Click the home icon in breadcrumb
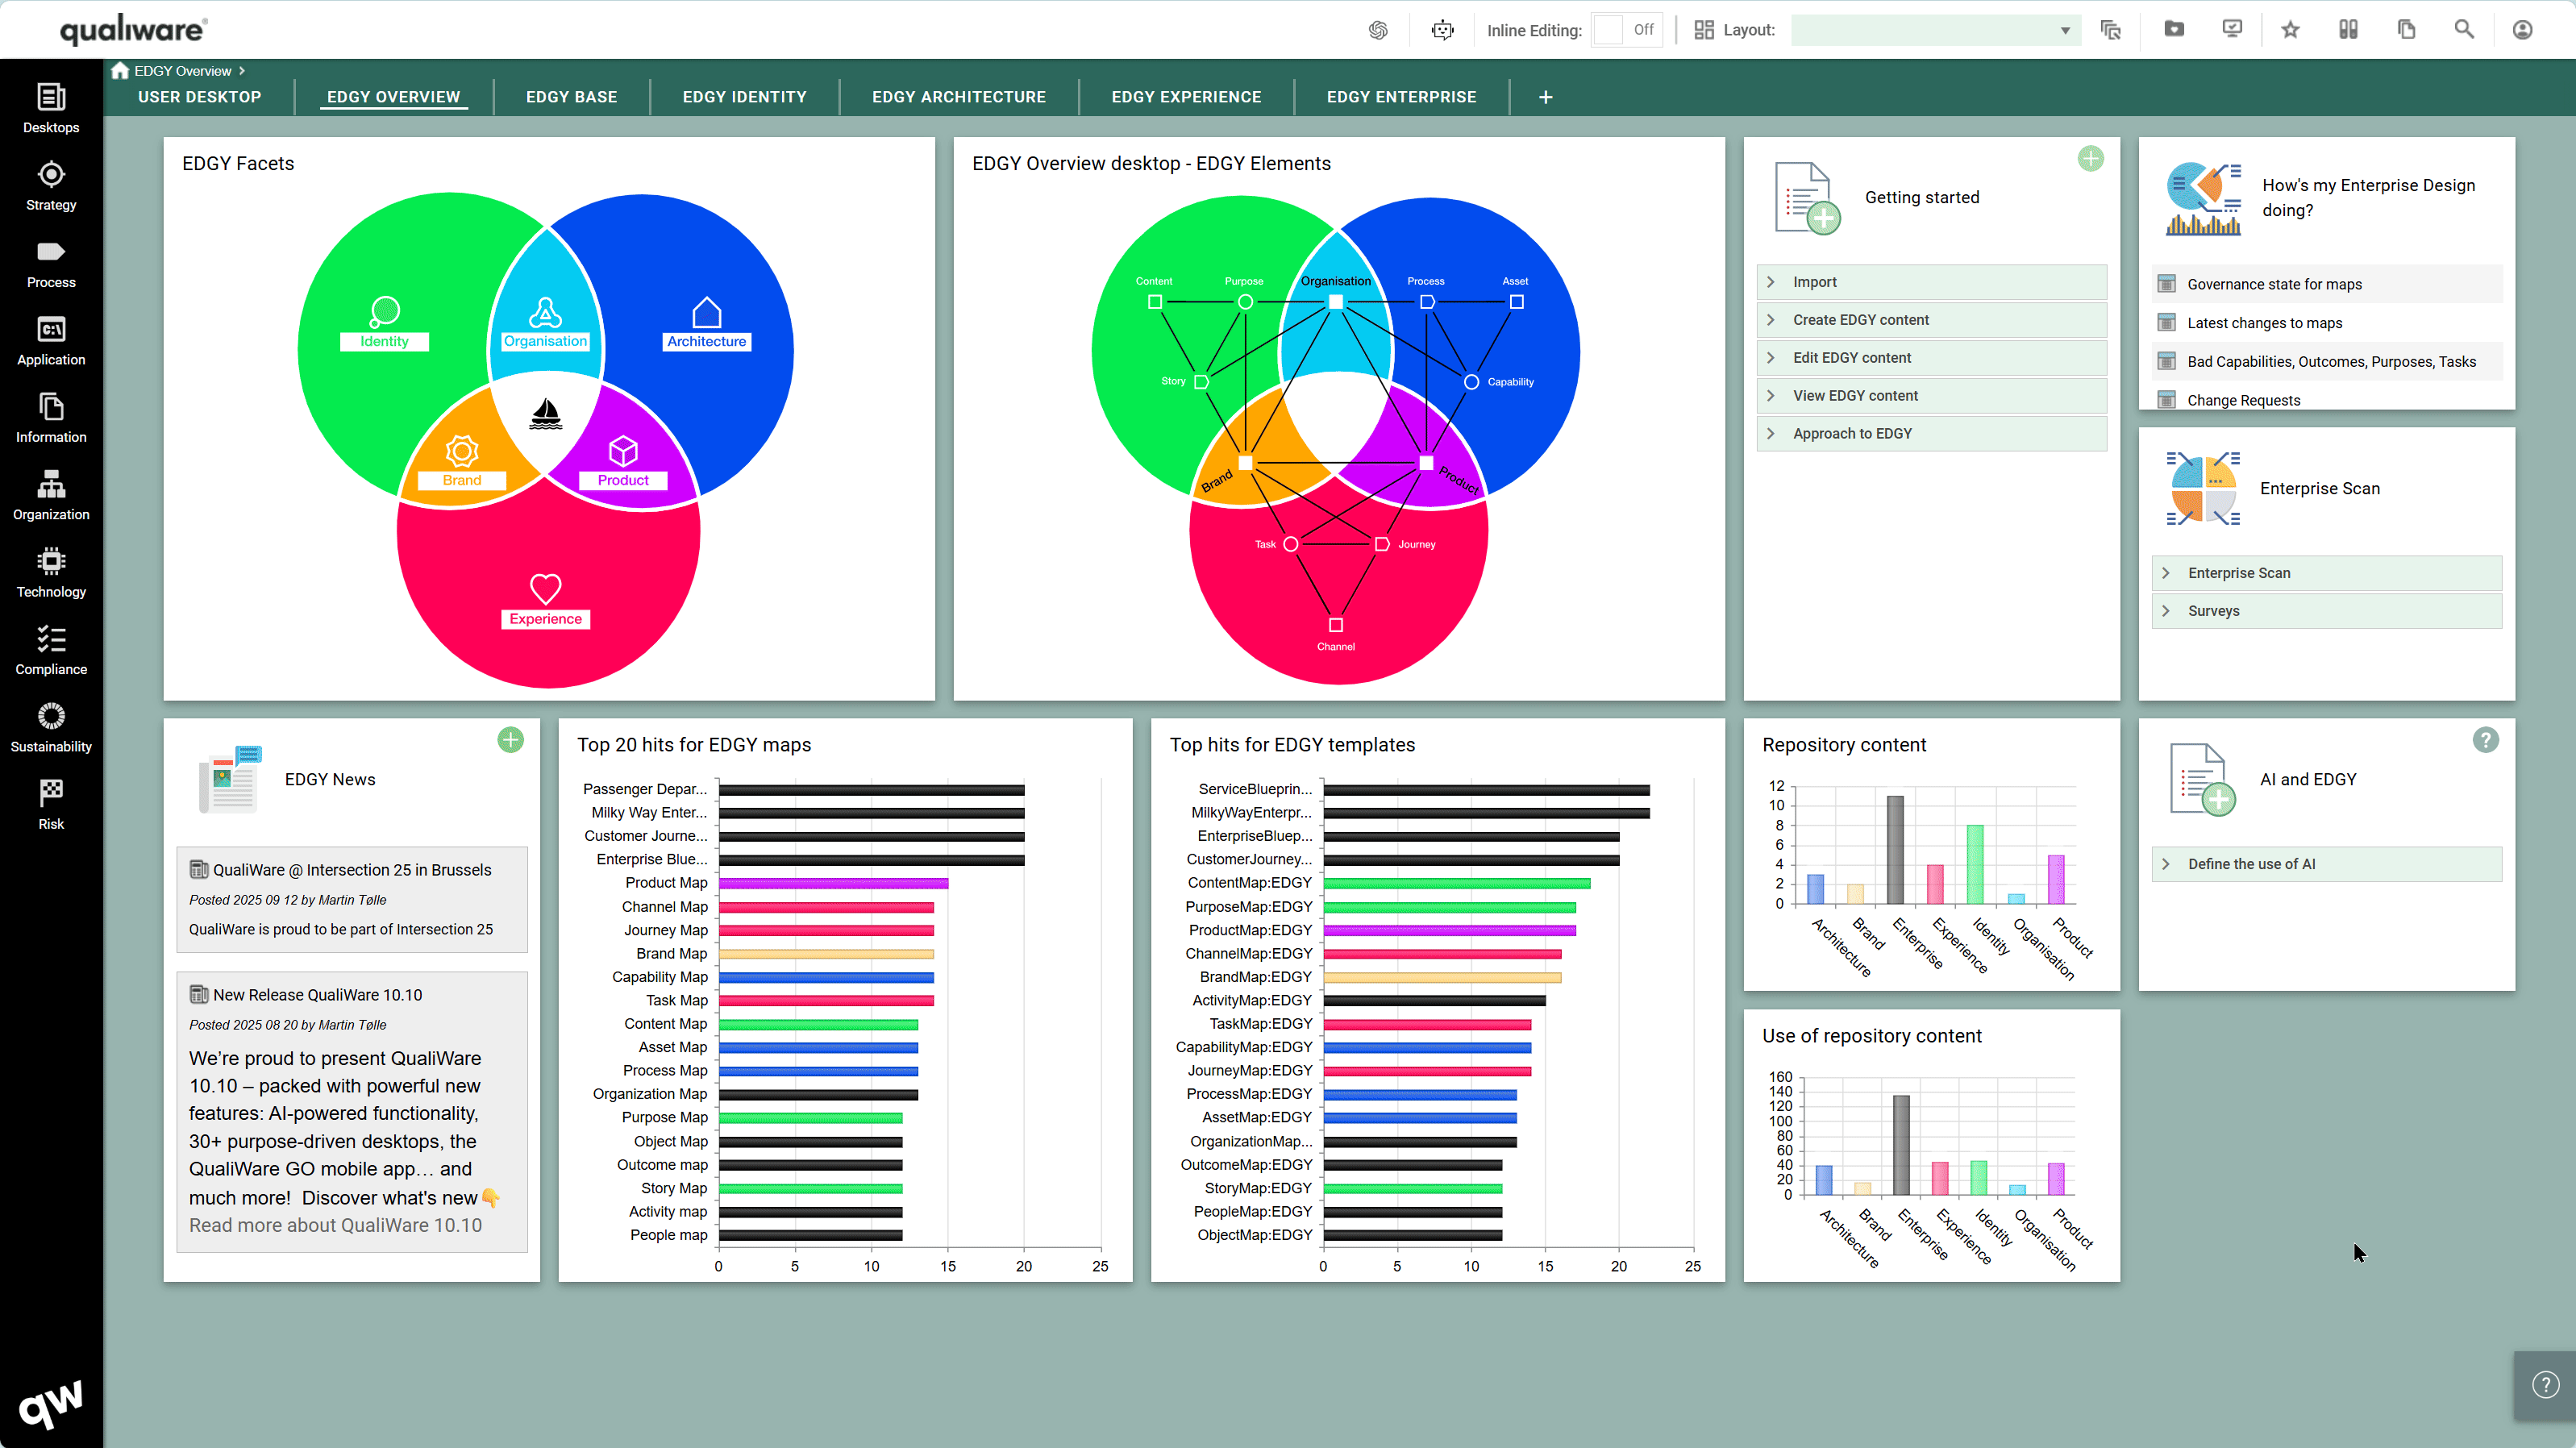Screen dimensions: 2576x1448 [120, 70]
